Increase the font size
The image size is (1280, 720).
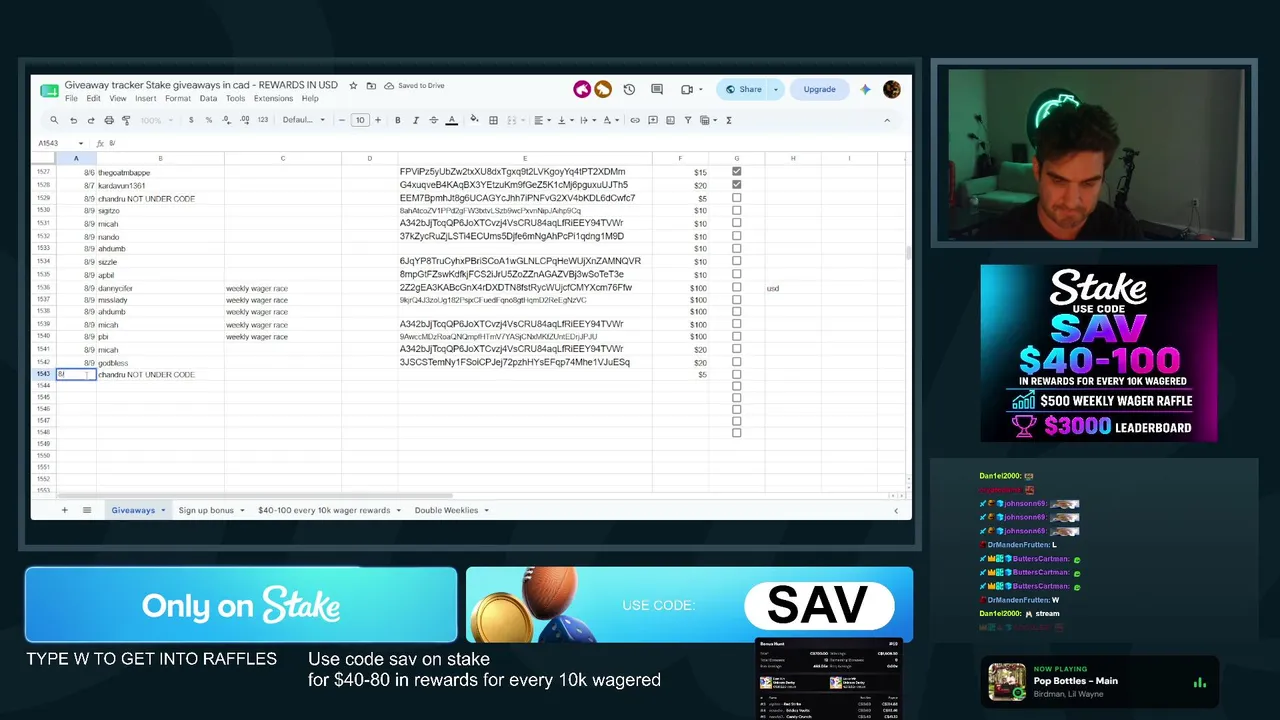click(377, 120)
